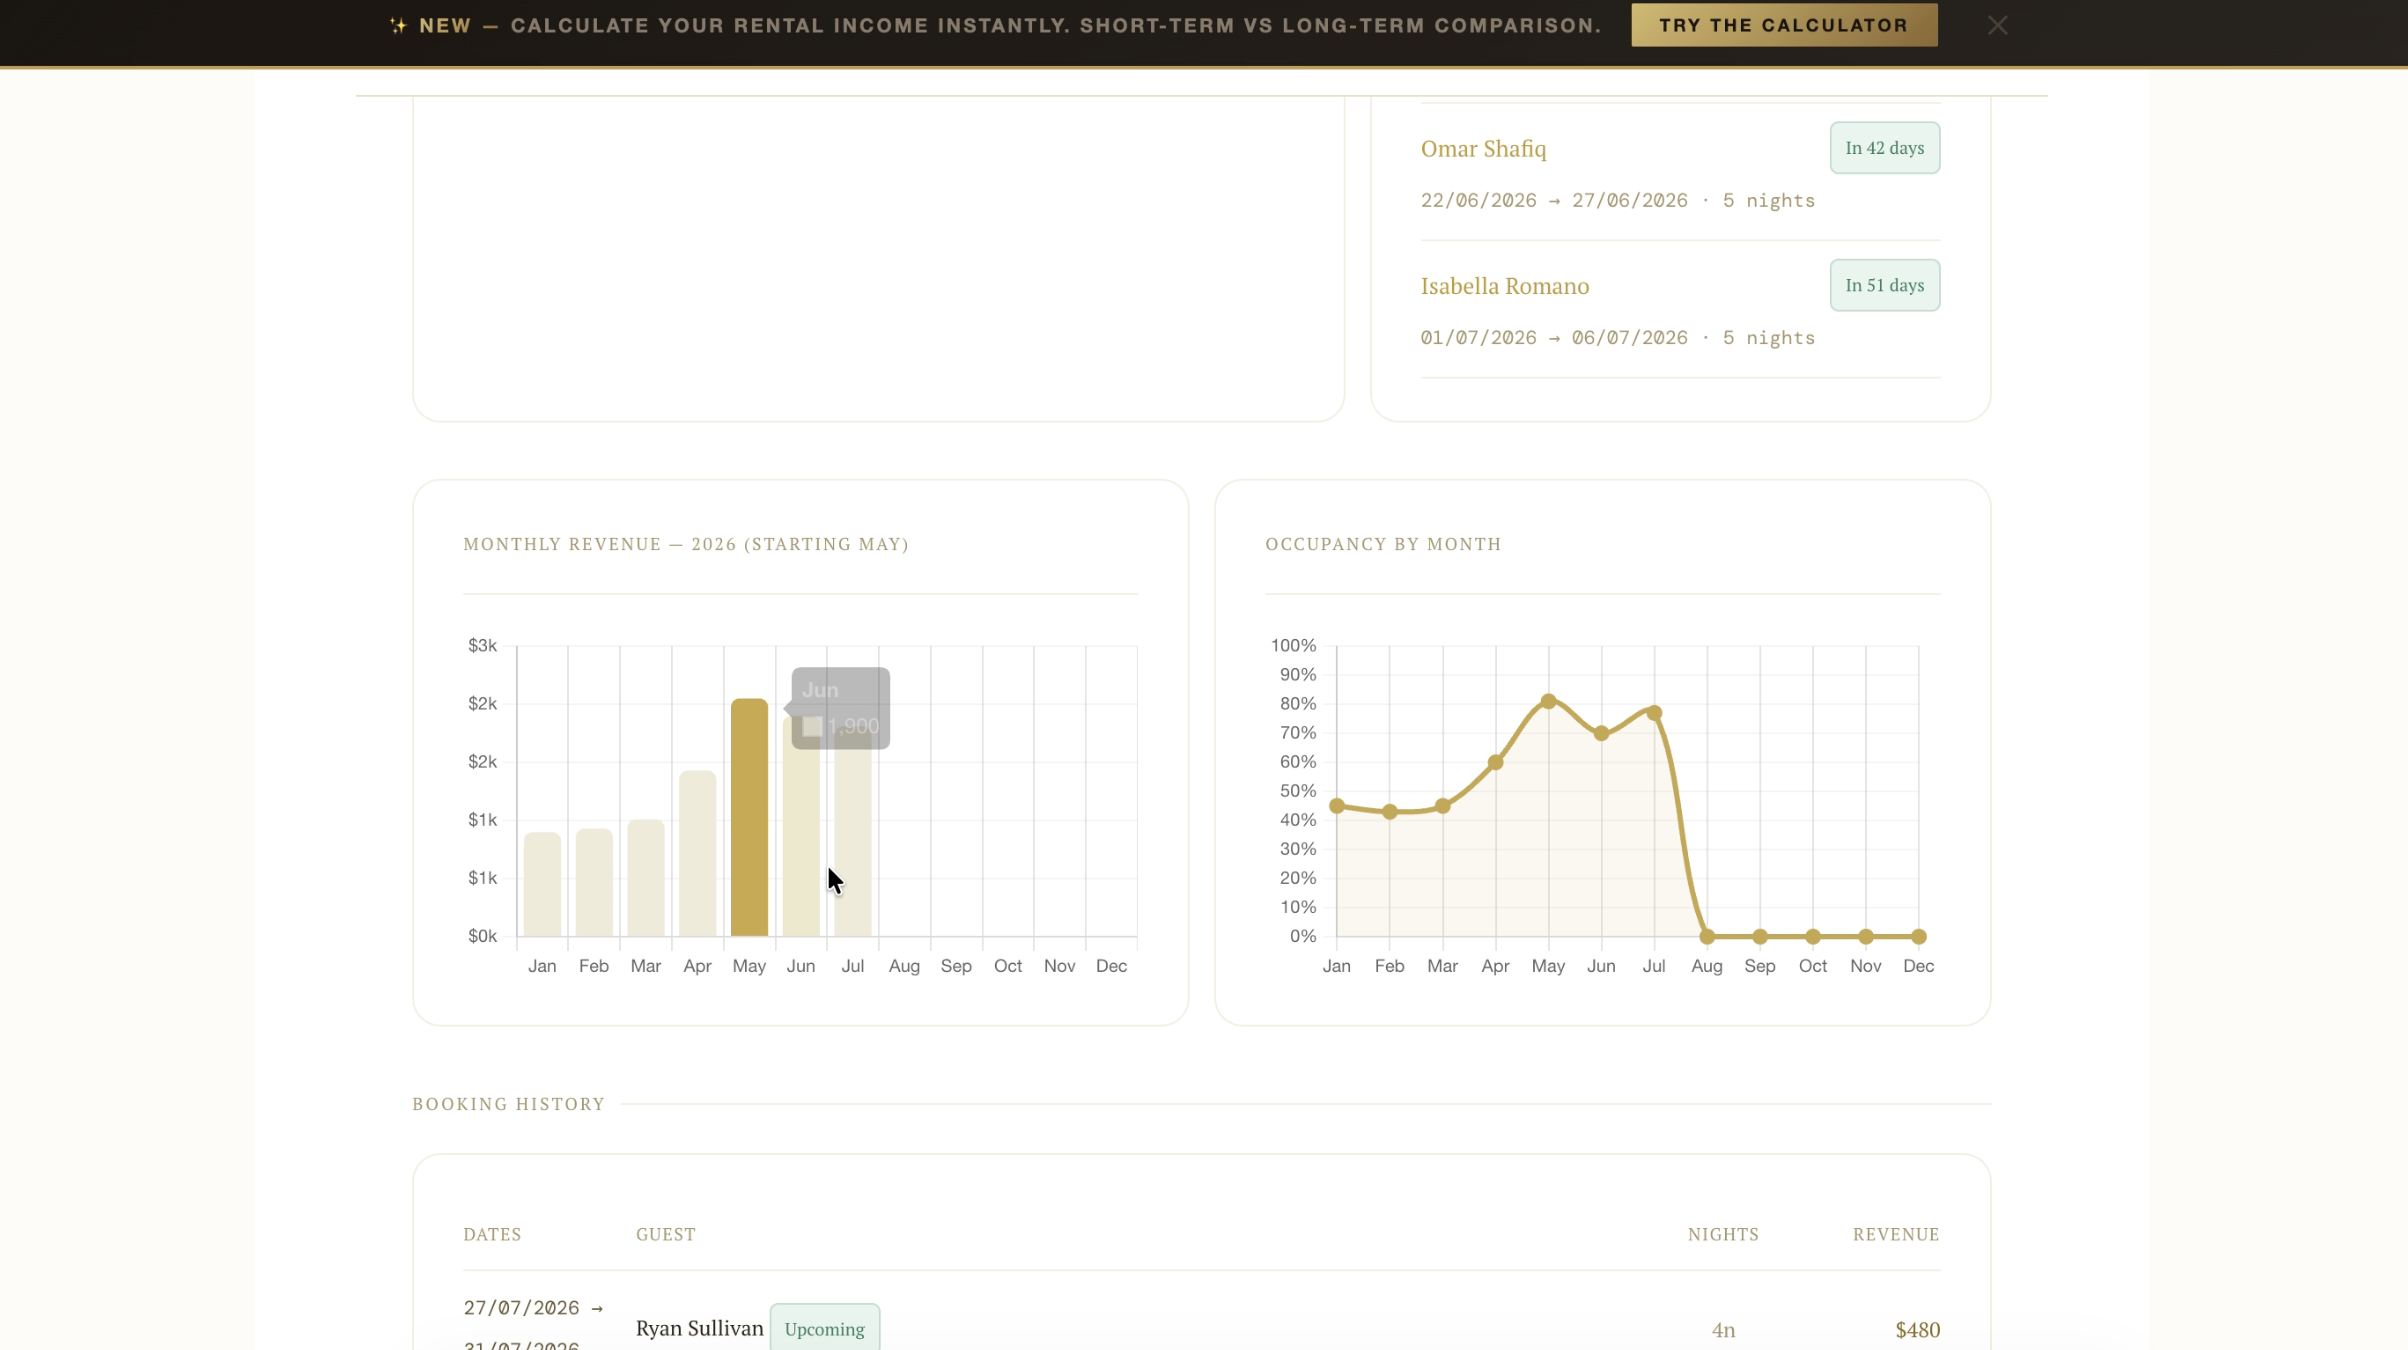Click the May occupancy peak point

1548,701
